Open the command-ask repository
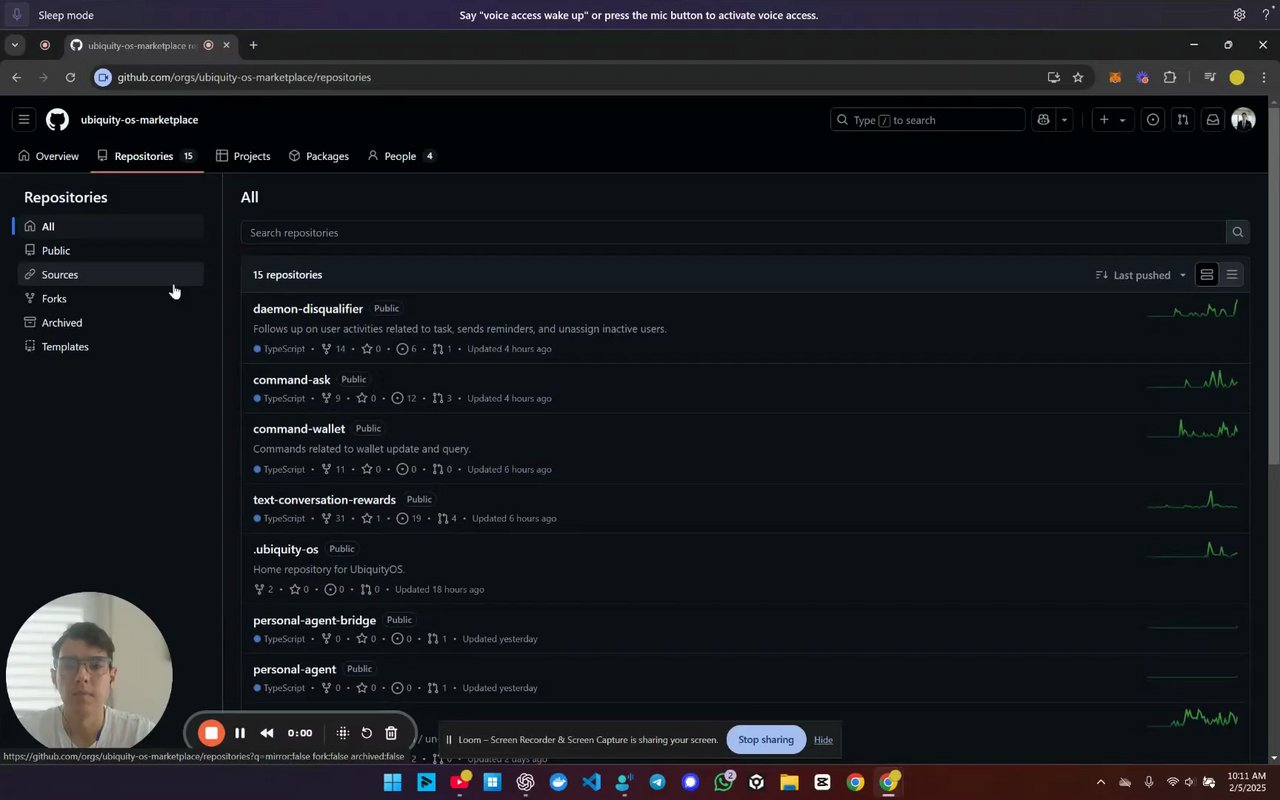Image resolution: width=1280 pixels, height=800 pixels. [292, 380]
